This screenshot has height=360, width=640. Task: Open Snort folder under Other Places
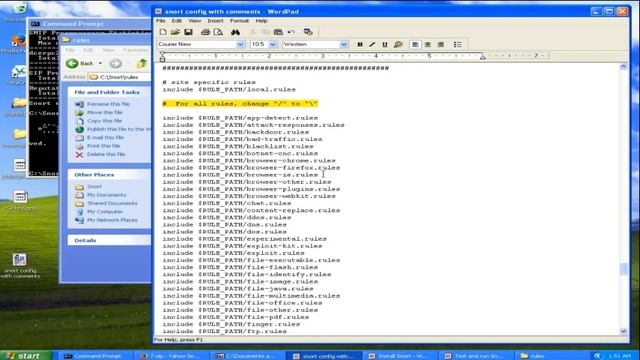click(x=94, y=187)
